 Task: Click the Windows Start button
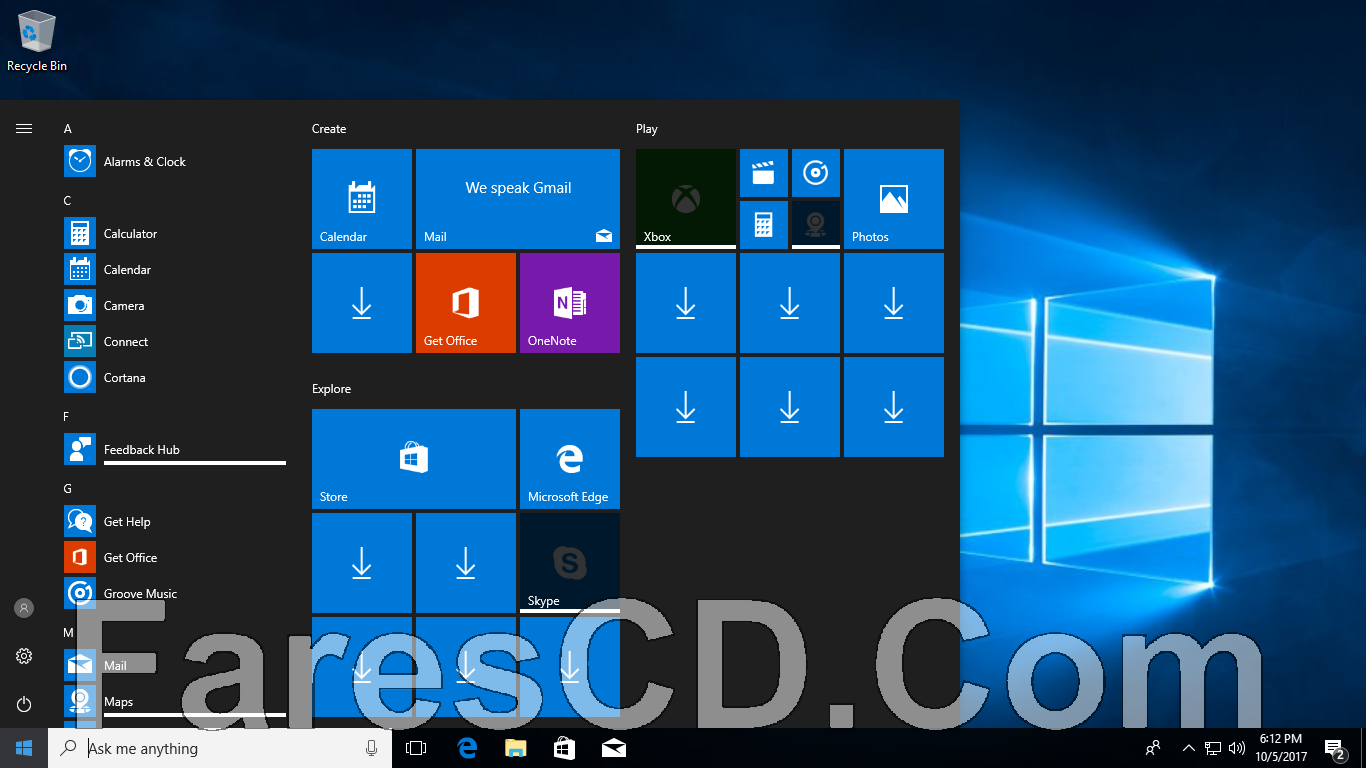pos(24,748)
